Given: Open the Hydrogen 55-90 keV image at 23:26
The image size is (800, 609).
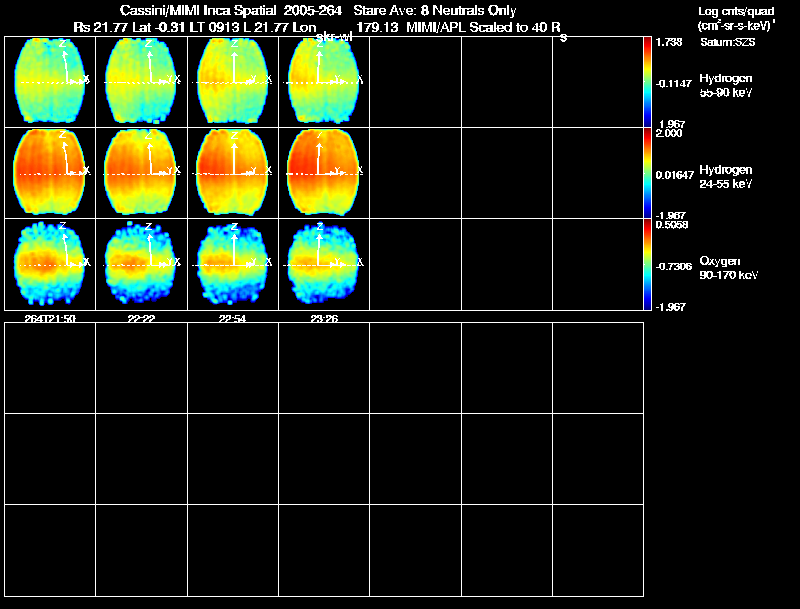Looking at the screenshot, I should coord(324,82).
